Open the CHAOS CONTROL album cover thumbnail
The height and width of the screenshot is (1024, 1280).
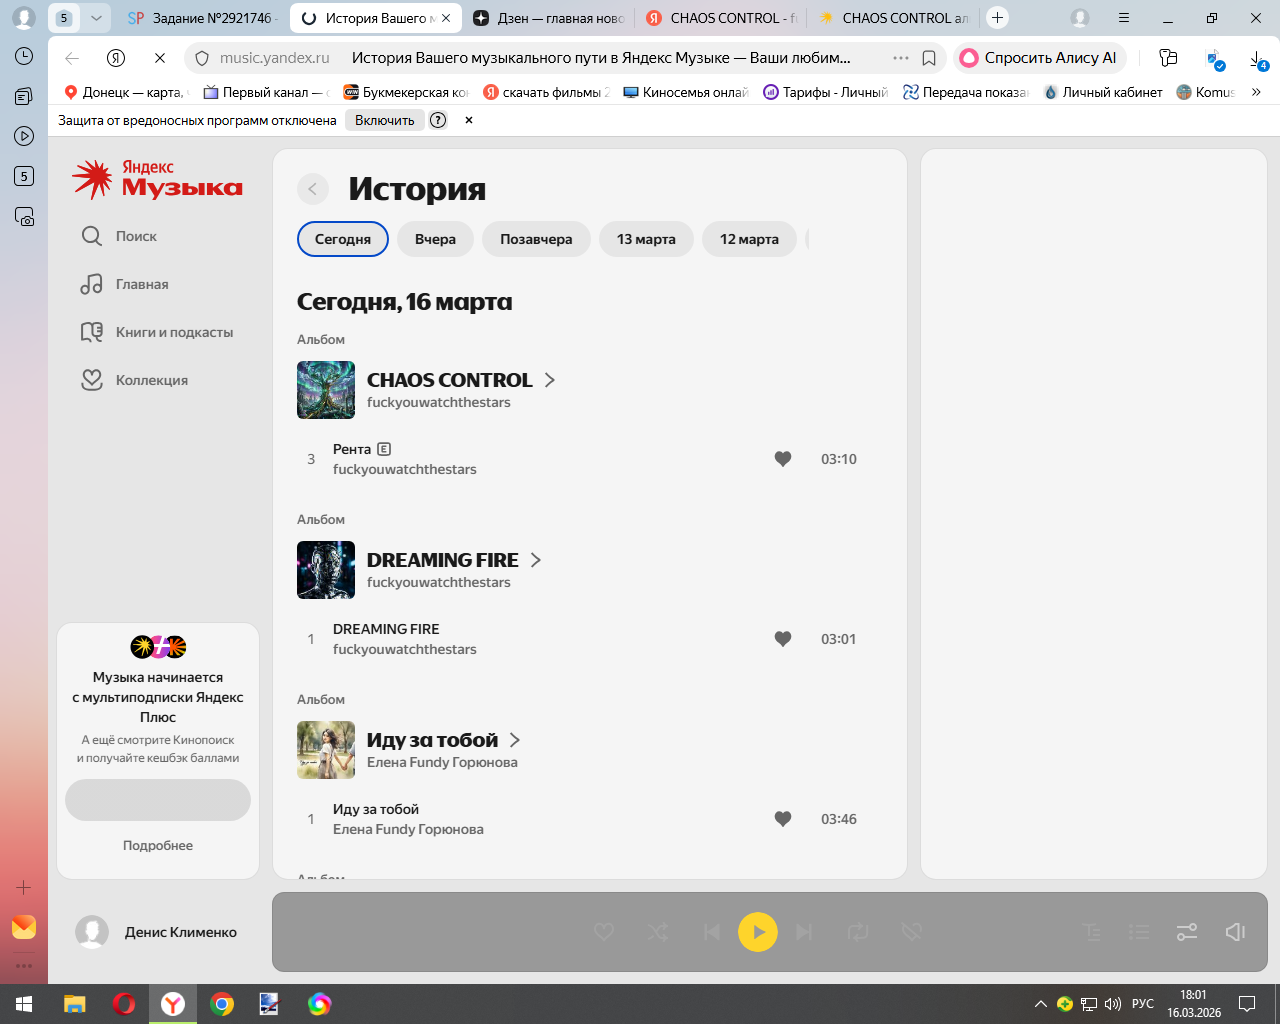pyautogui.click(x=326, y=390)
